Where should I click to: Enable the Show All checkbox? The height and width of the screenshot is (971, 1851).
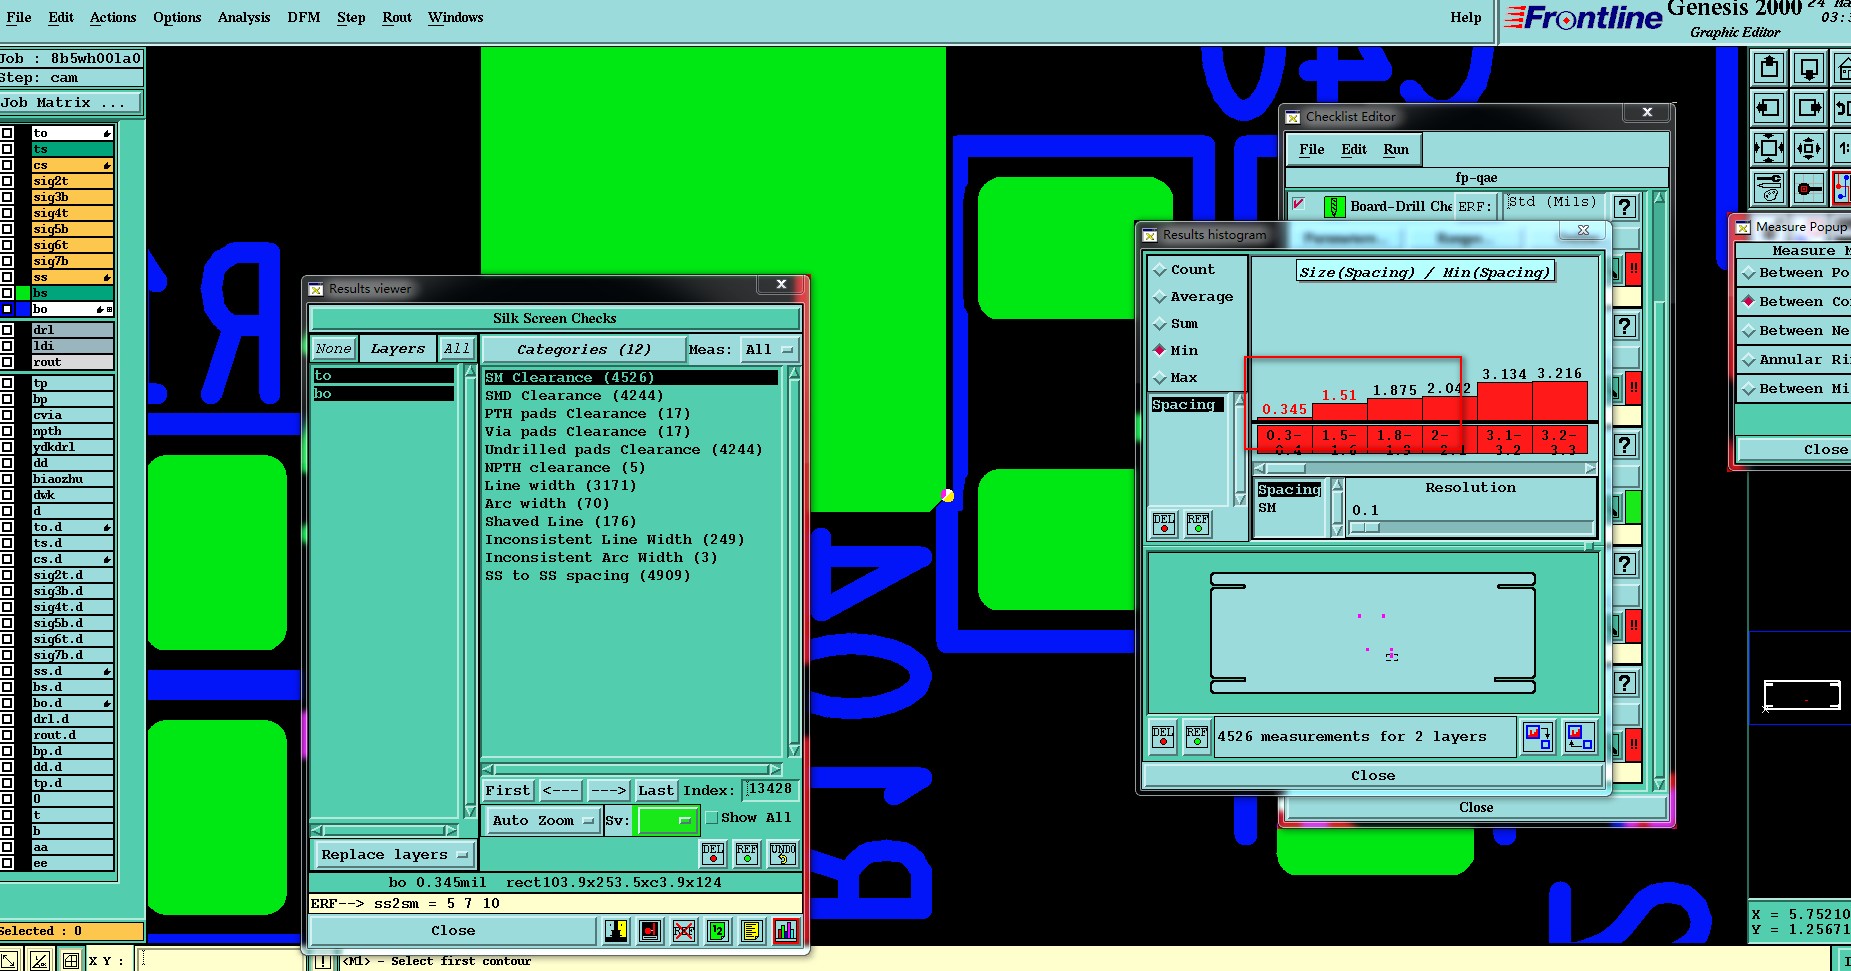(x=712, y=818)
